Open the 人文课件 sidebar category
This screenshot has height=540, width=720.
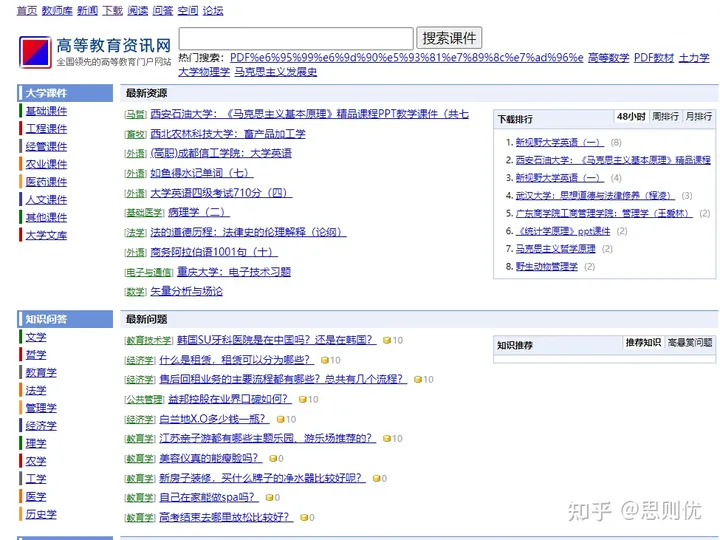46,200
